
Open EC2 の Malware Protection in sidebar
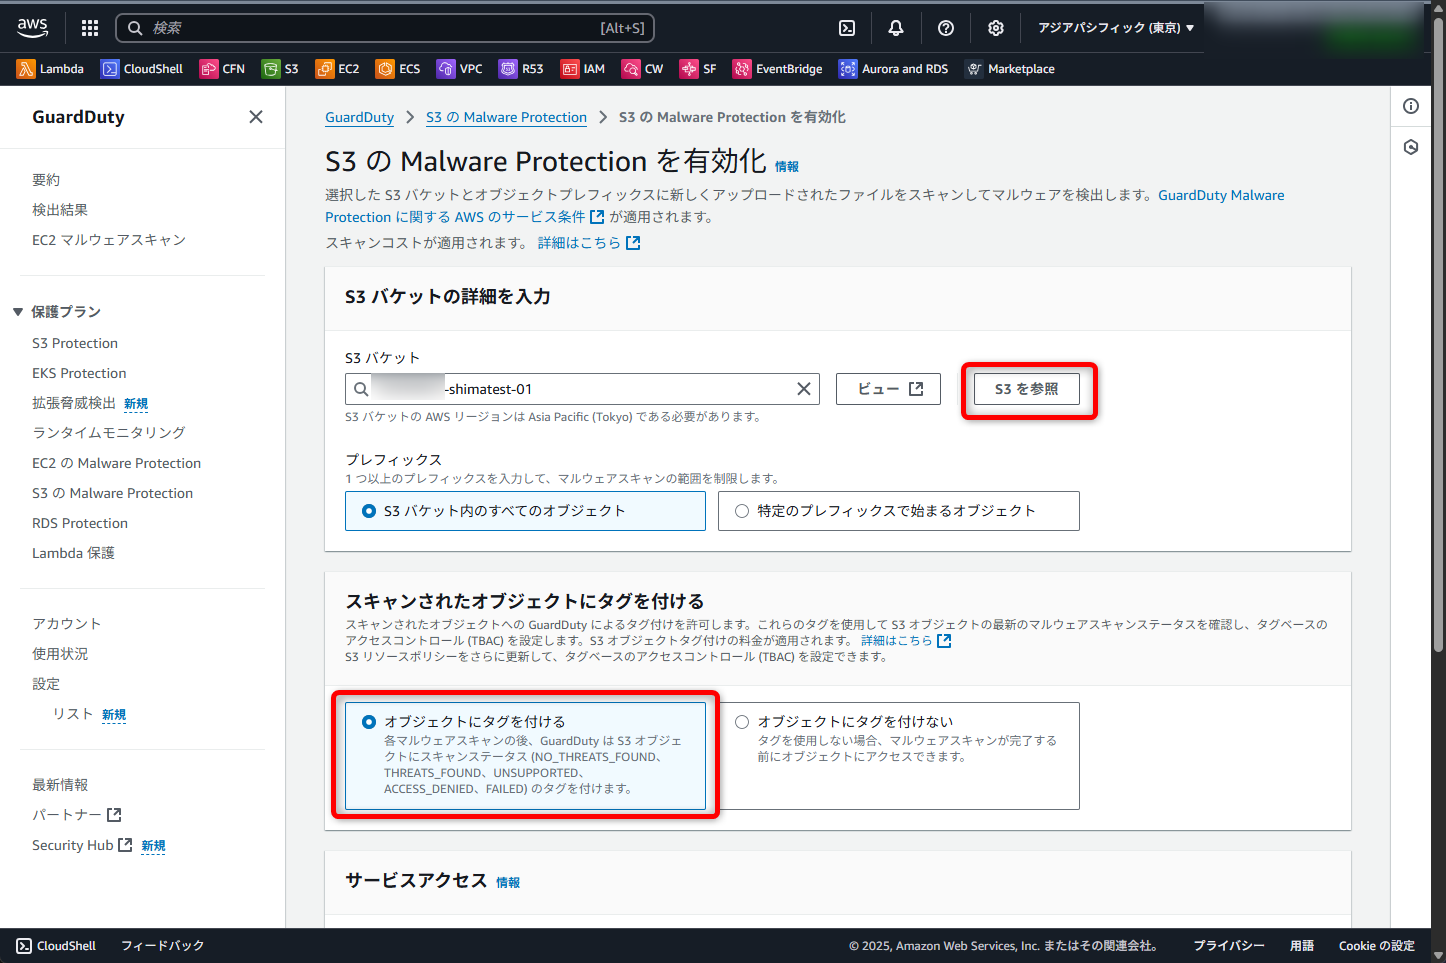click(116, 463)
